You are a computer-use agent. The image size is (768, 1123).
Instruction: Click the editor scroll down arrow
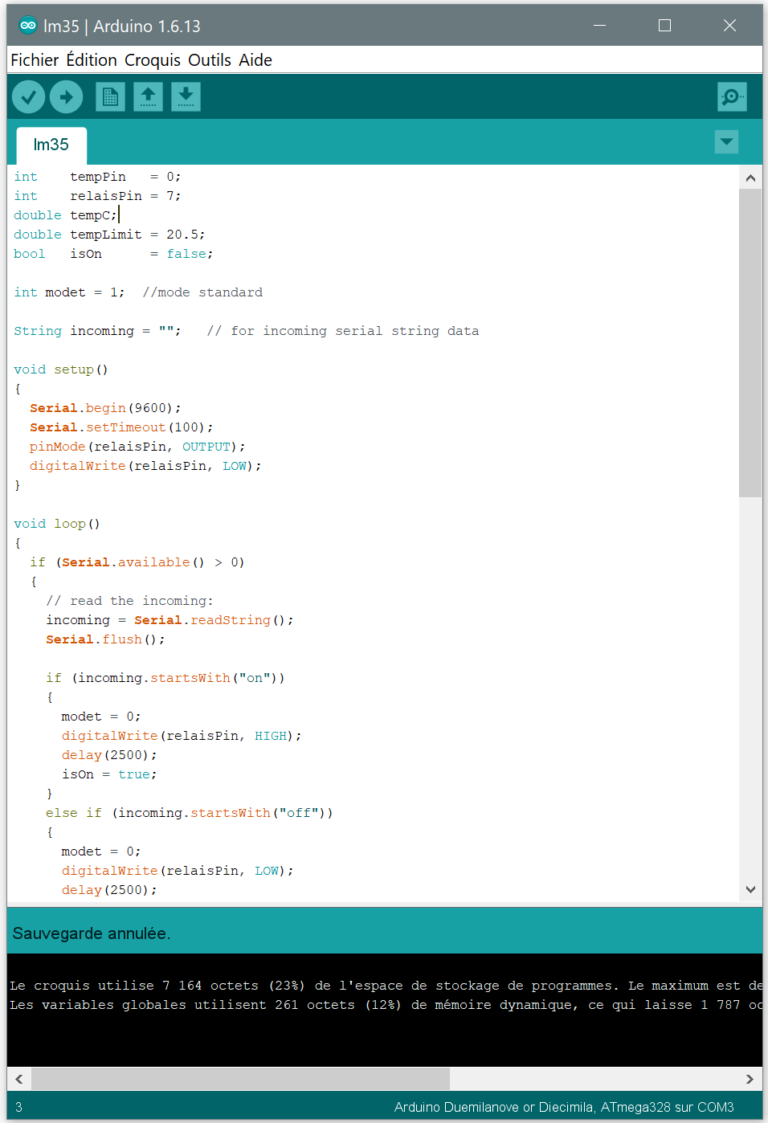pos(750,889)
